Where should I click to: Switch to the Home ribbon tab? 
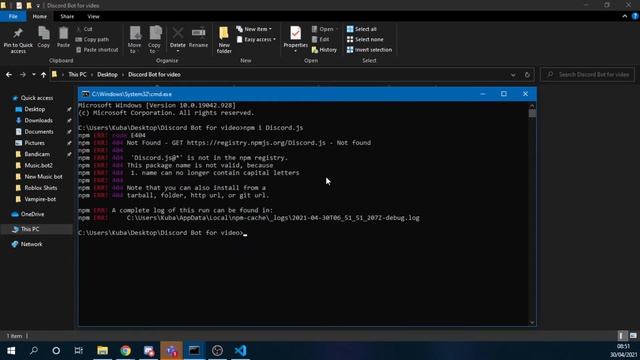point(40,16)
